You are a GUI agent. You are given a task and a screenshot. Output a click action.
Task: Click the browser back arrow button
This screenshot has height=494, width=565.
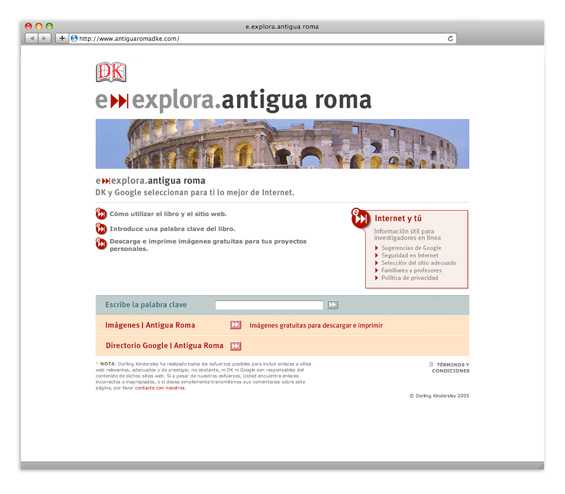coord(32,38)
